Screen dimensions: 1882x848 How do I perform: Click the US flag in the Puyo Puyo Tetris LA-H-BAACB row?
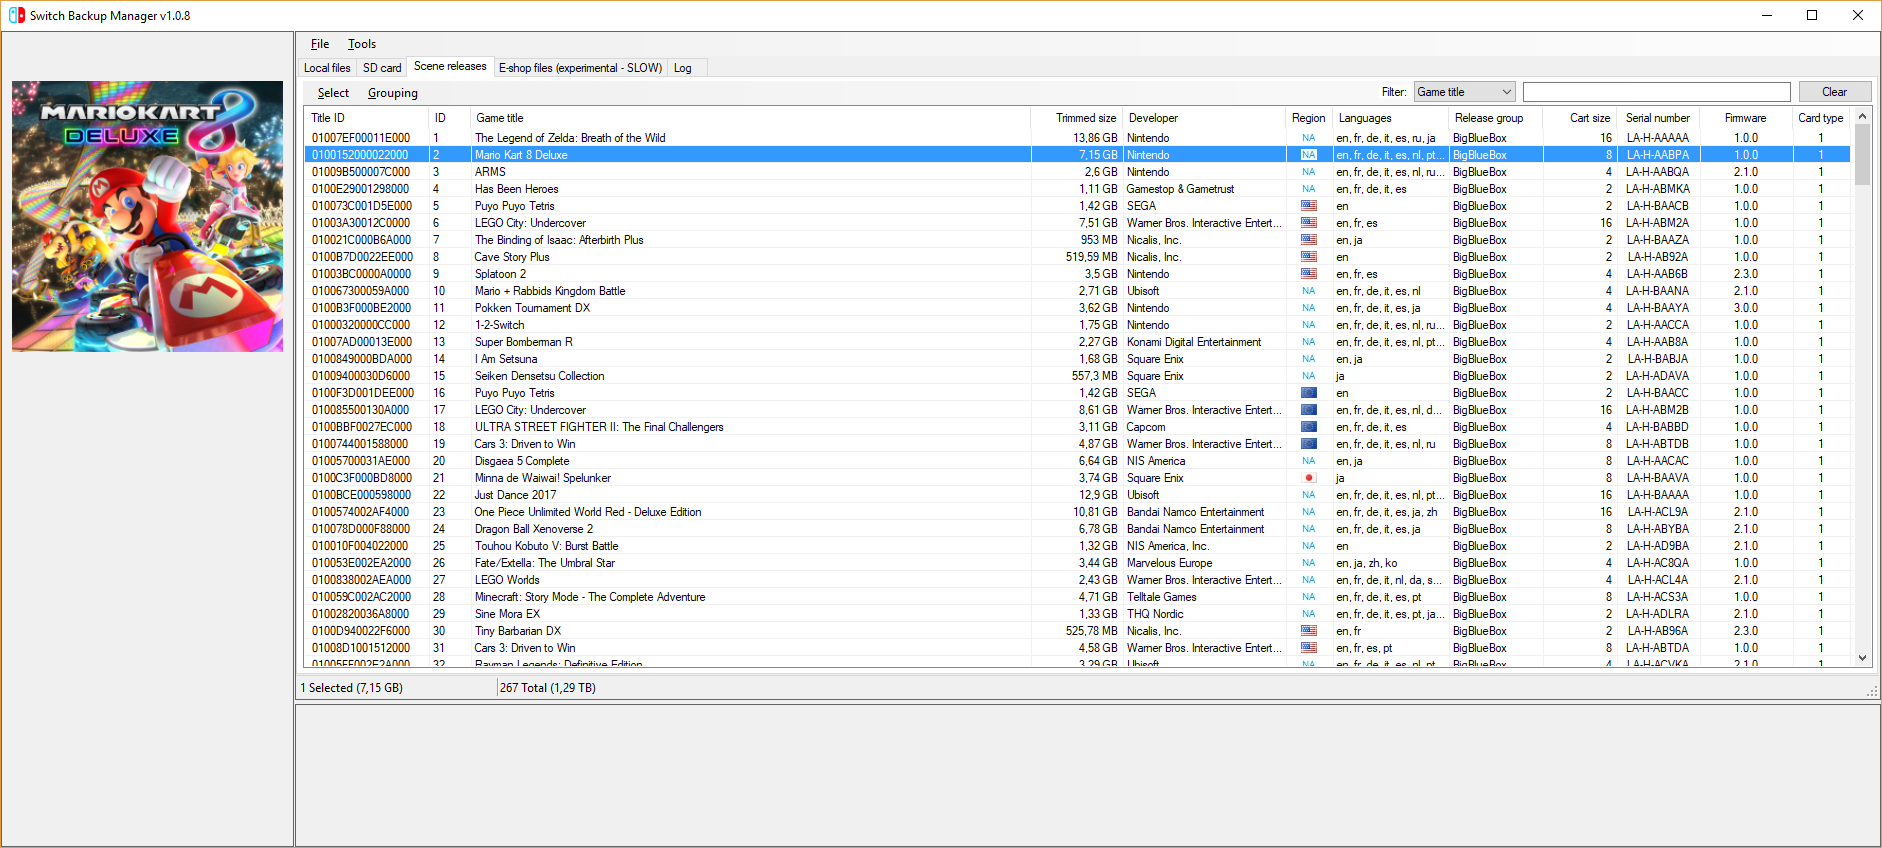1308,206
